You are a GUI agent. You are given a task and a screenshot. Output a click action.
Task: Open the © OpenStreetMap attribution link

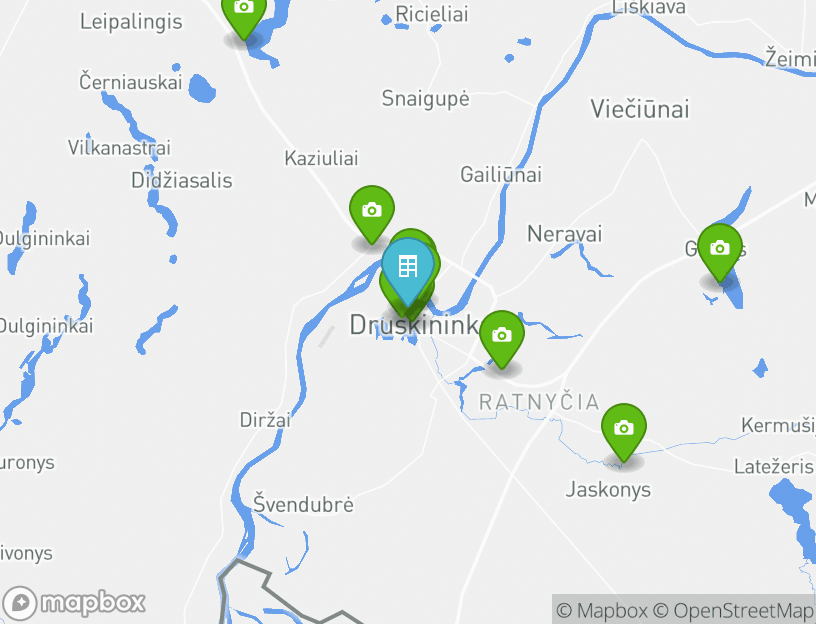(733, 610)
